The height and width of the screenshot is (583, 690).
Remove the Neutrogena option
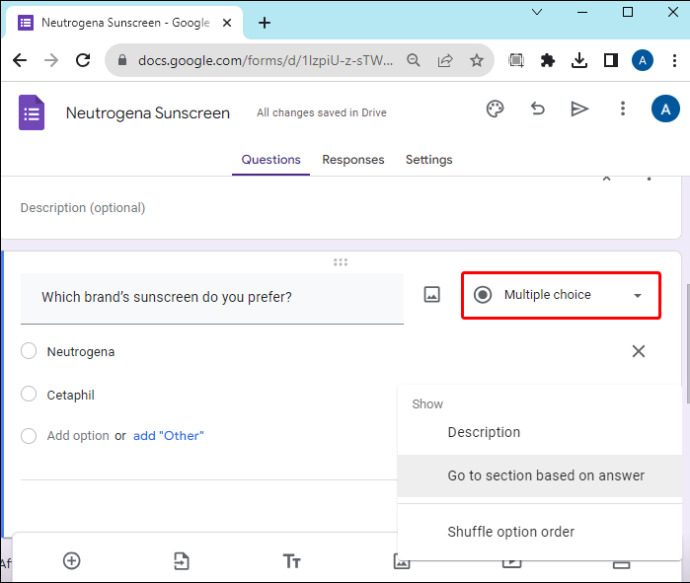[639, 351]
